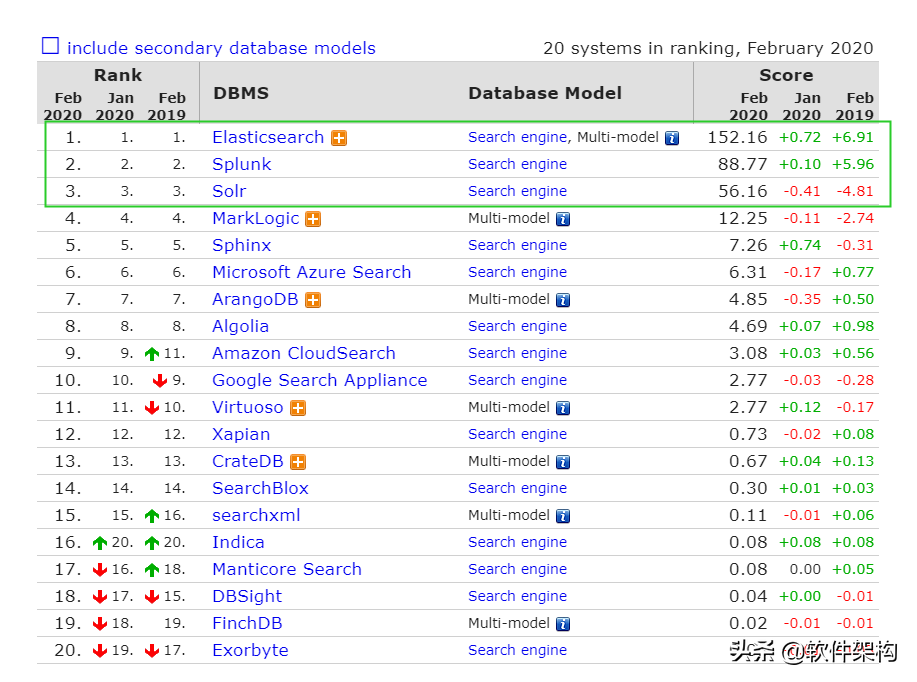
Task: Click Search engine link in the Indica row
Action: click(x=517, y=542)
